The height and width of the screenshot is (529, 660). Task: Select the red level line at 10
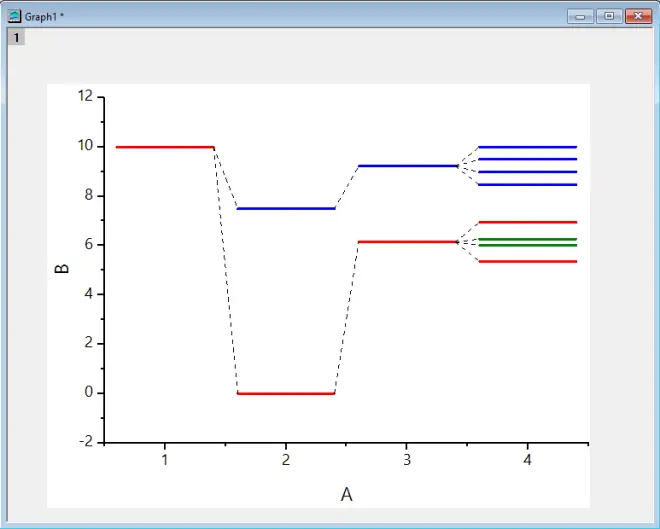(x=165, y=147)
